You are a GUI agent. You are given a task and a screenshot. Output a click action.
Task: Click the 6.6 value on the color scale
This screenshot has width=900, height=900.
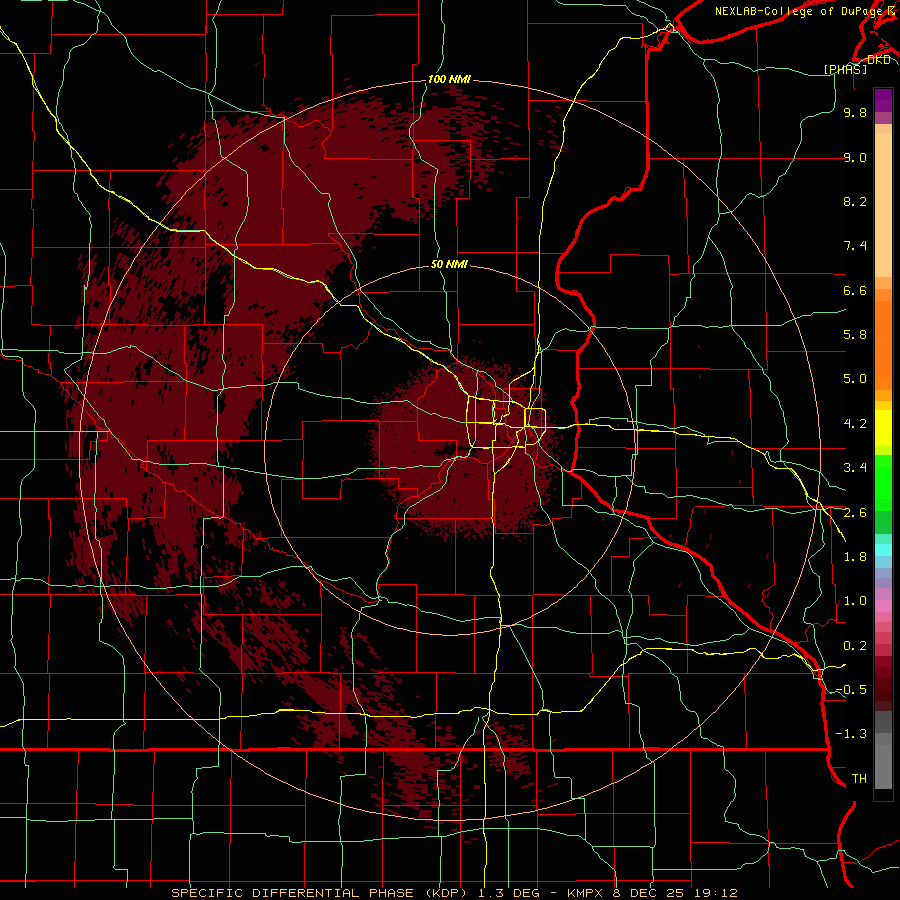pos(855,290)
